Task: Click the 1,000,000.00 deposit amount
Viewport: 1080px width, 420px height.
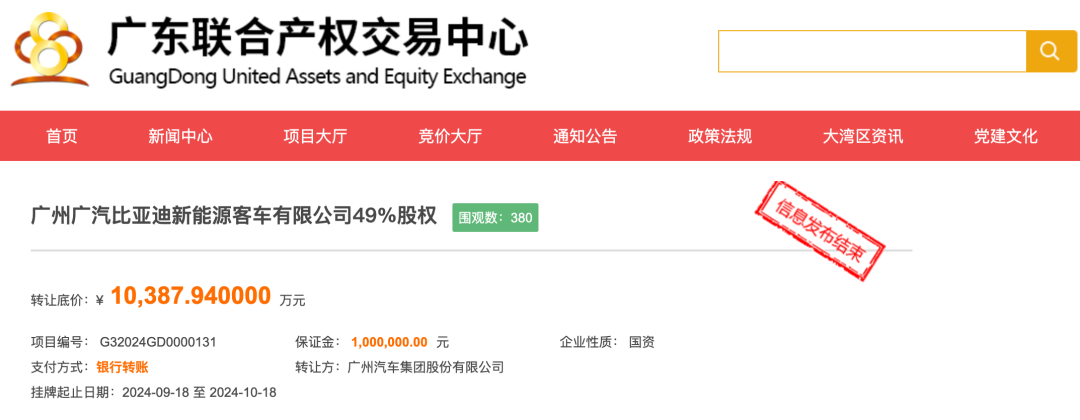Action: pos(389,342)
